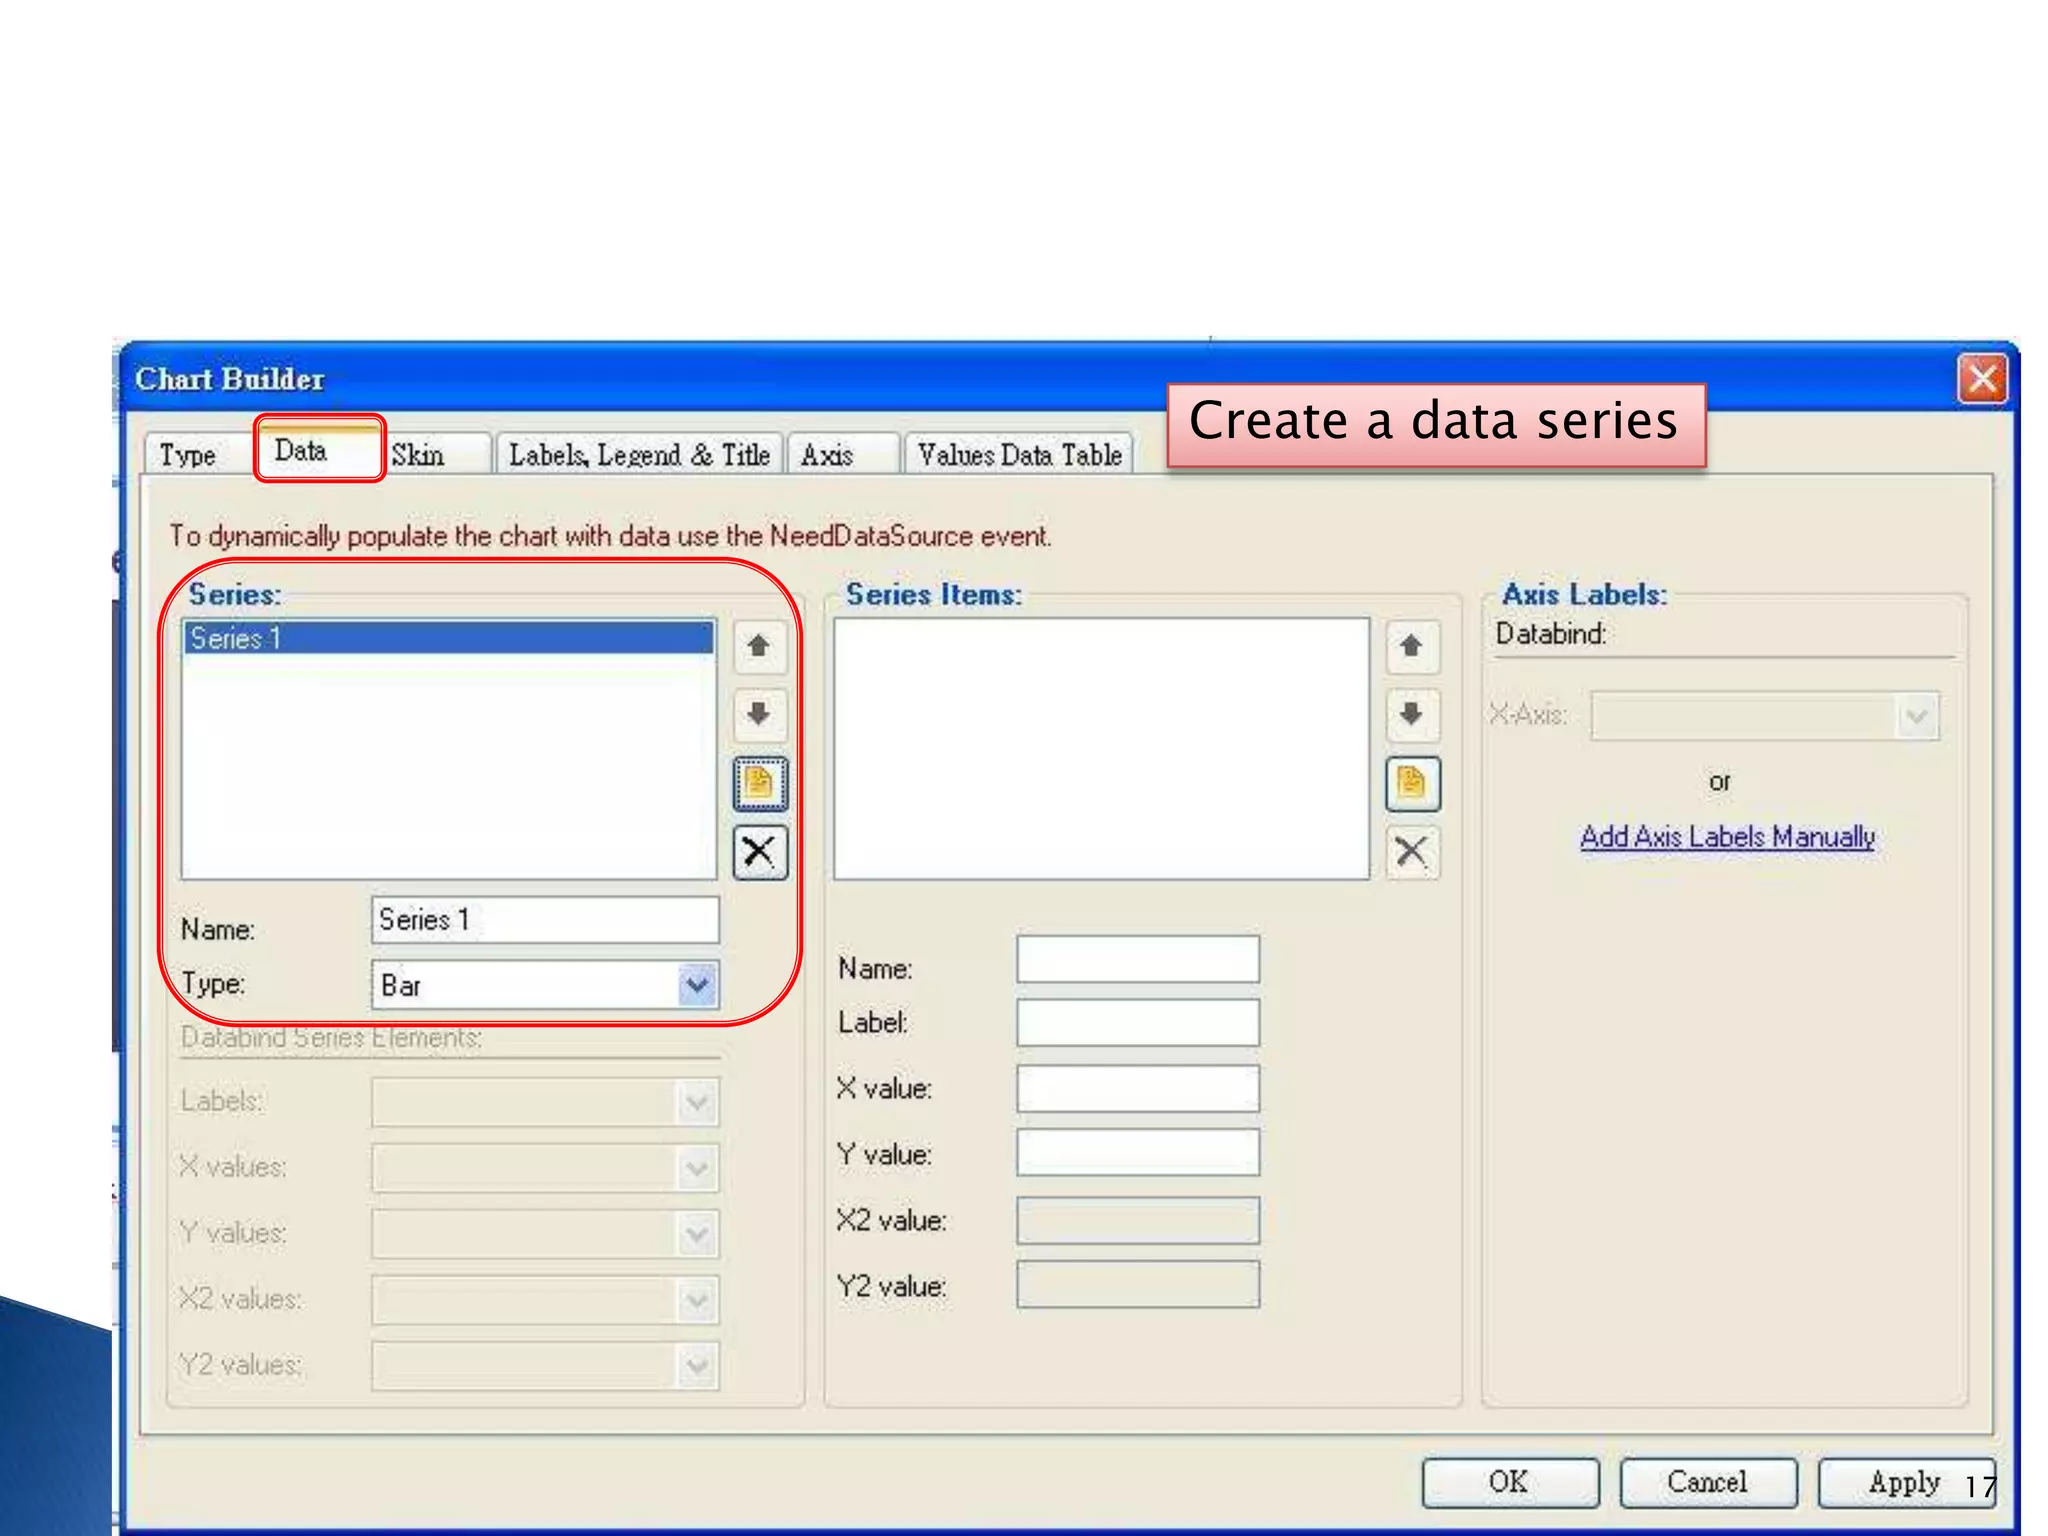Image resolution: width=2048 pixels, height=1536 pixels.
Task: Move selected series up with arrow icon
Action: [x=759, y=646]
